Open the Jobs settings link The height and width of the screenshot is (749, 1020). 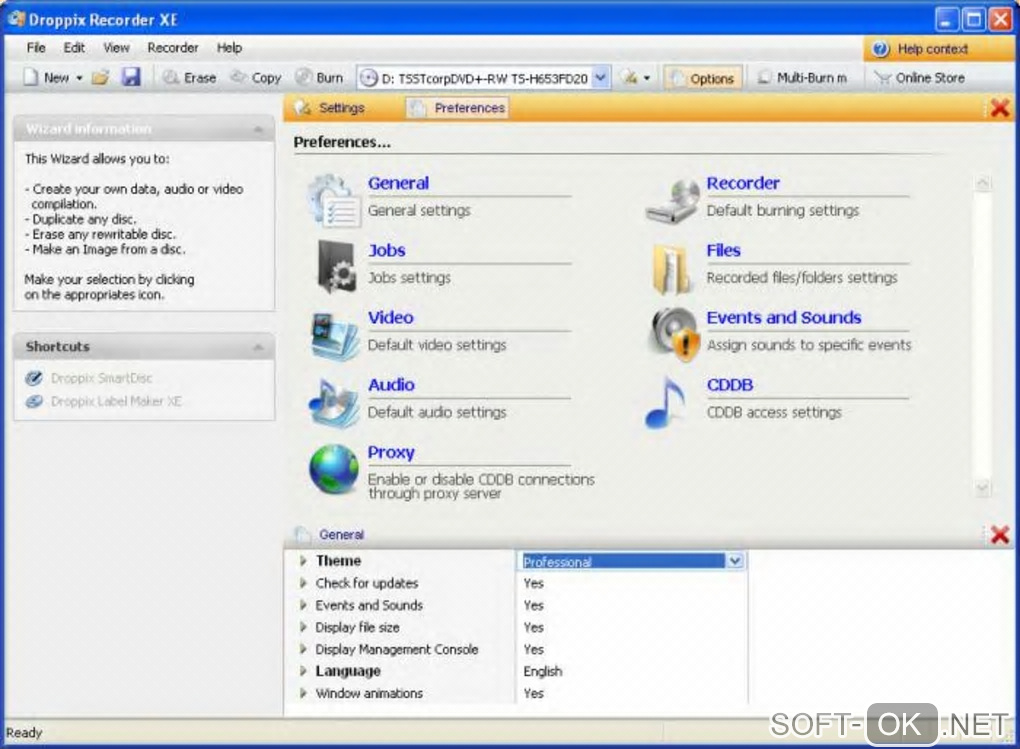386,250
